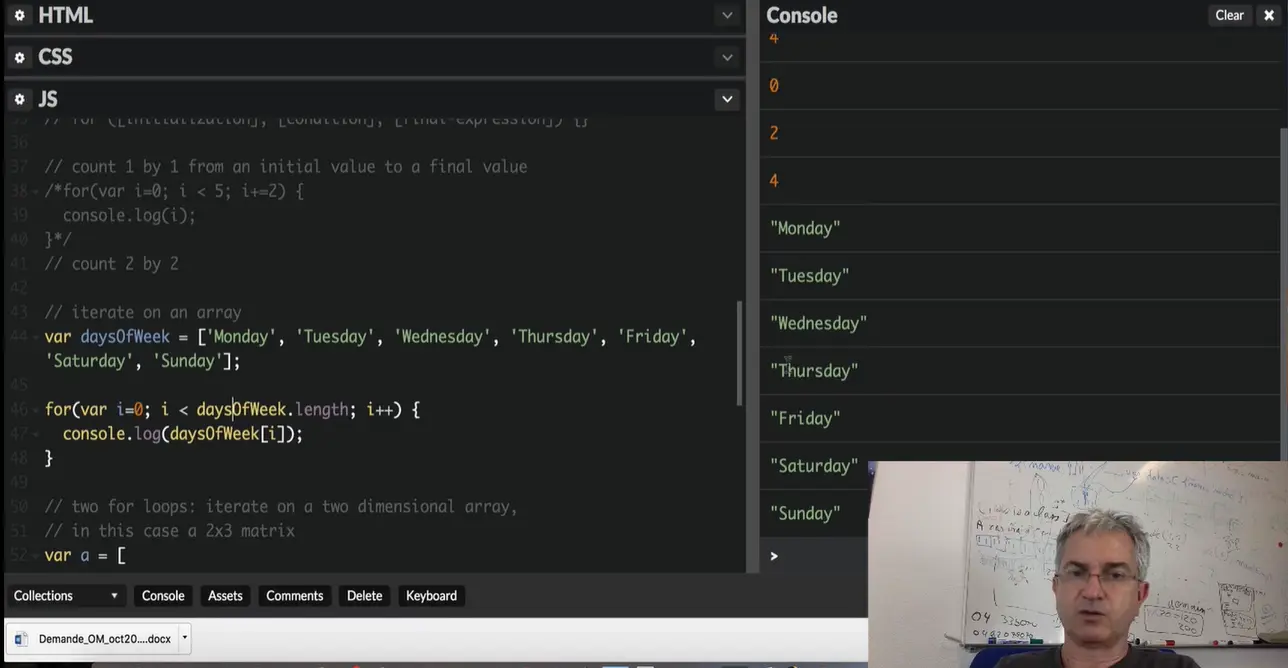Click the webcam video overlay
This screenshot has height=668, width=1288.
point(1078,564)
